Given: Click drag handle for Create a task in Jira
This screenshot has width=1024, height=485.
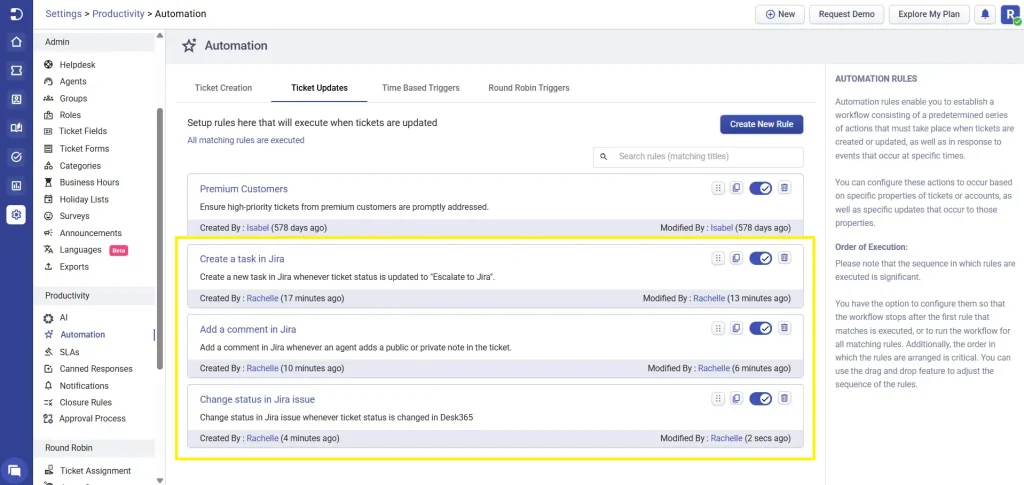Looking at the screenshot, I should tap(718, 258).
